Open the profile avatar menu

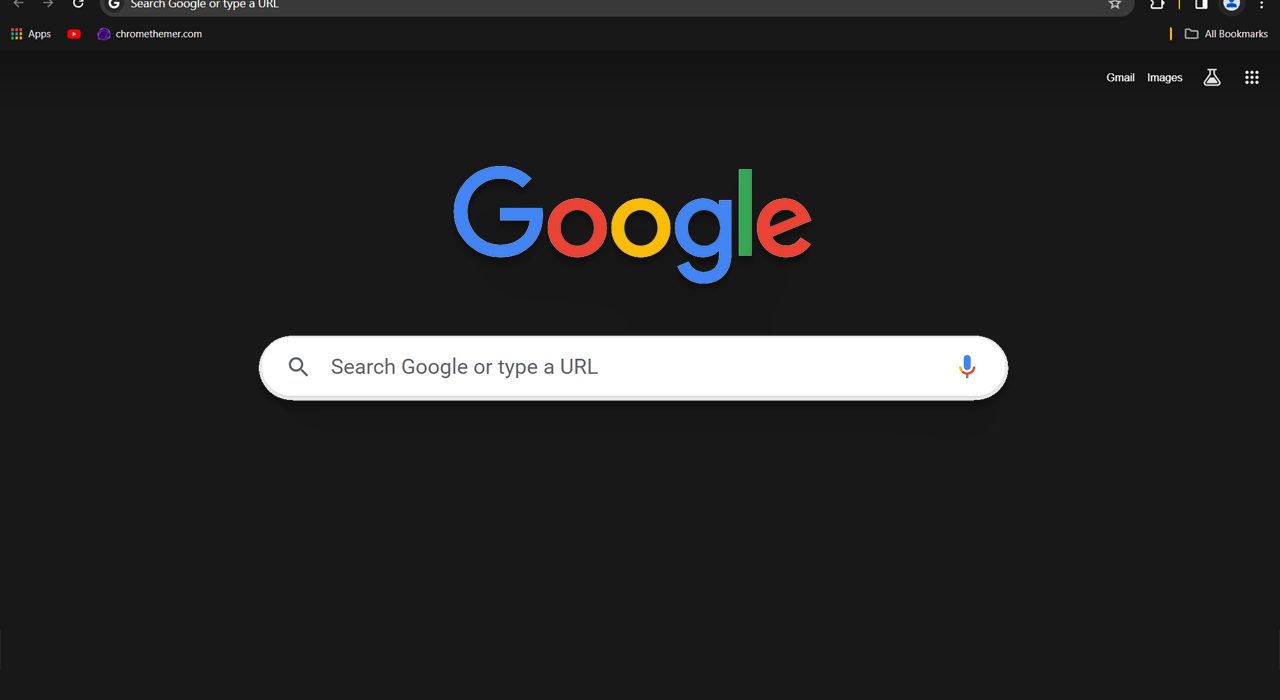click(x=1232, y=4)
